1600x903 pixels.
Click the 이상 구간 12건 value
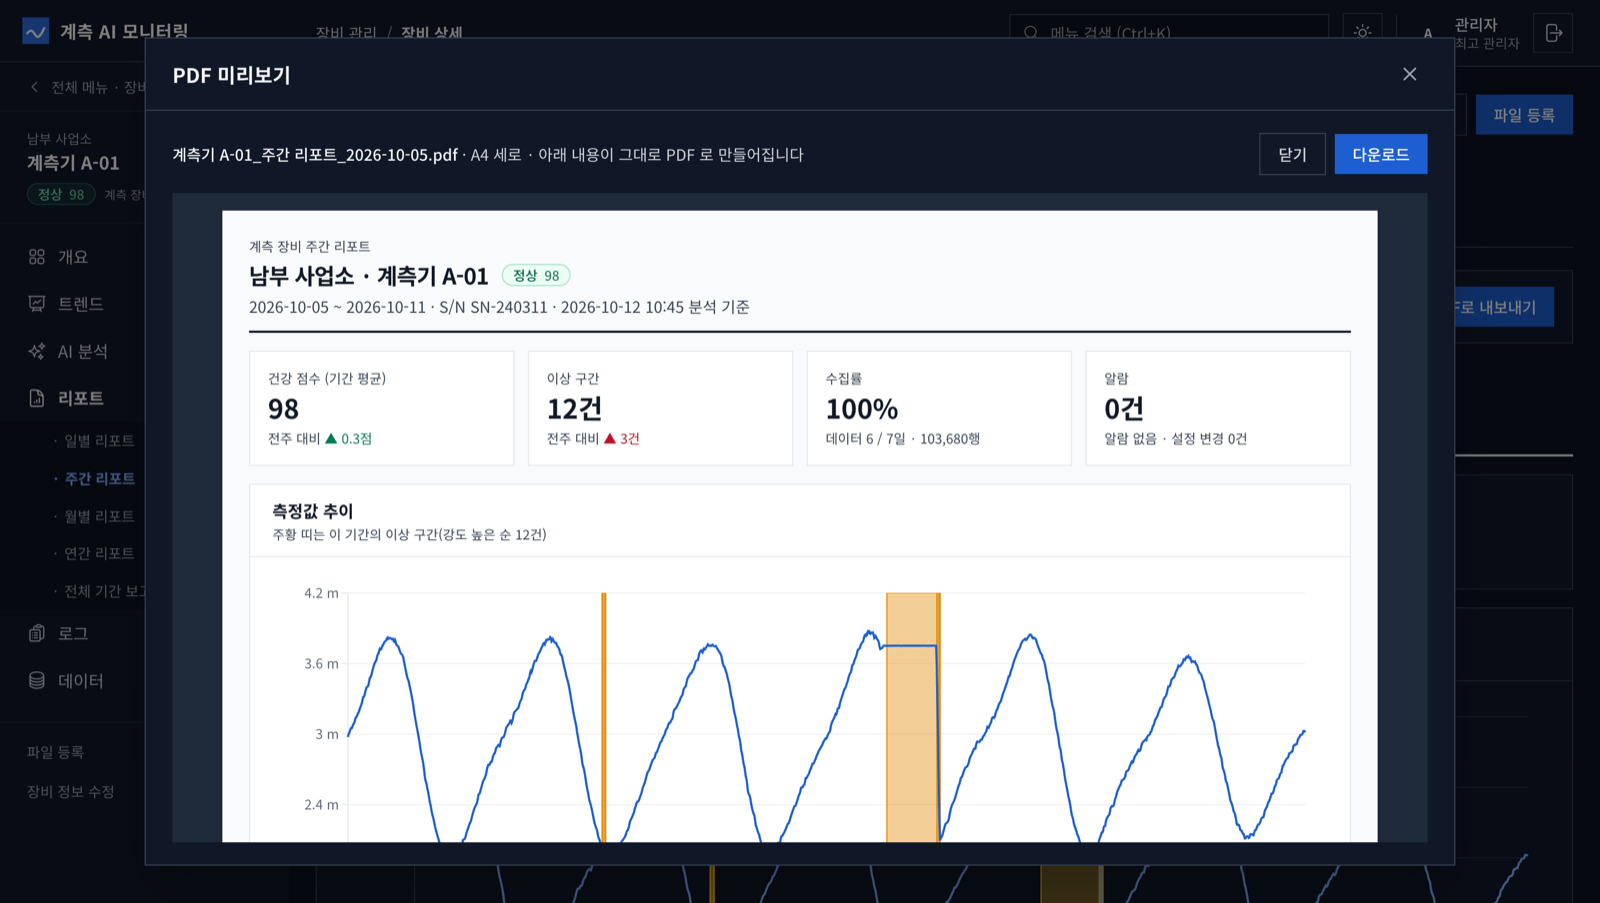574,409
